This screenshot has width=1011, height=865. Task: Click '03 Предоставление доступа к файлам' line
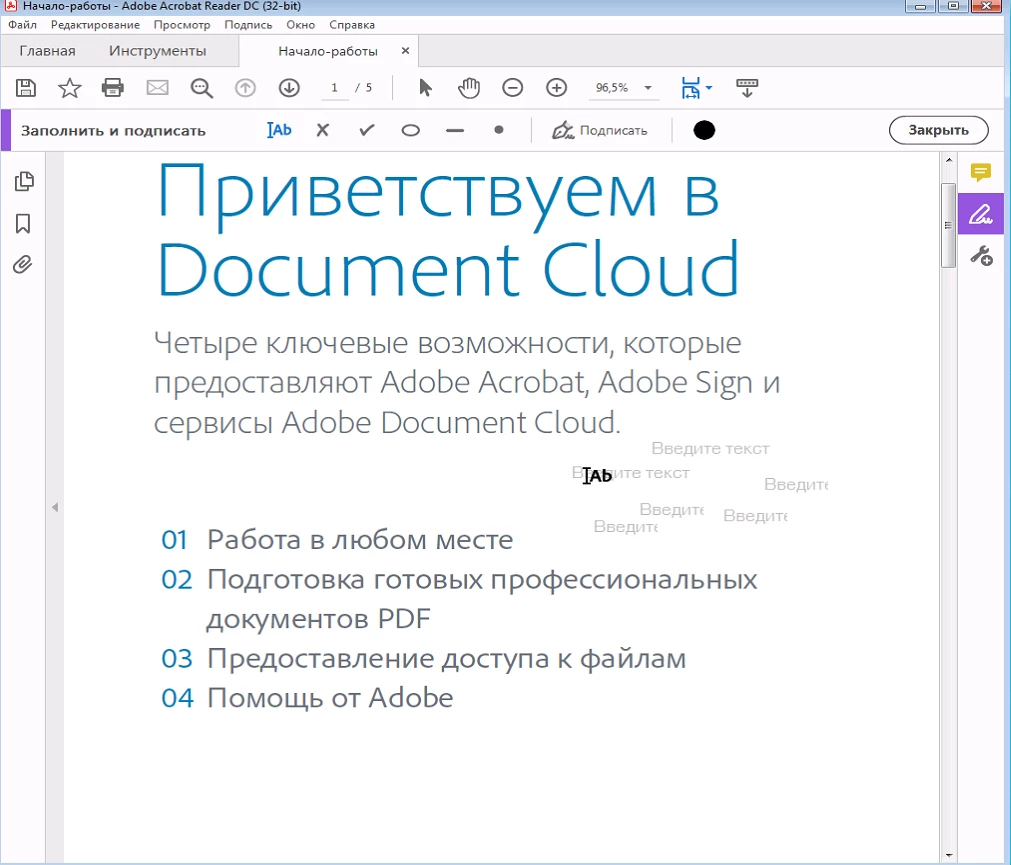424,659
